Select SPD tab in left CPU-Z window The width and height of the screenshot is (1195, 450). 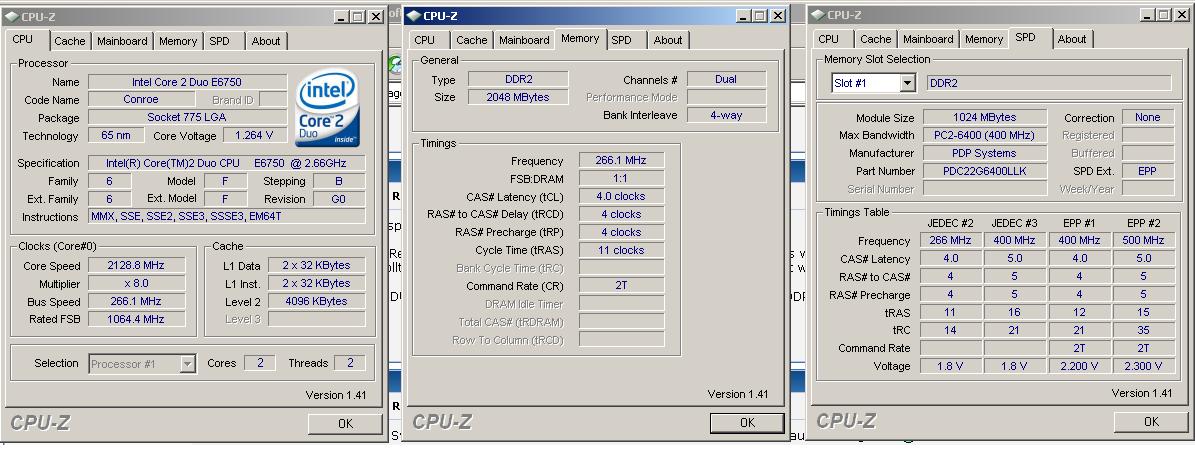219,41
